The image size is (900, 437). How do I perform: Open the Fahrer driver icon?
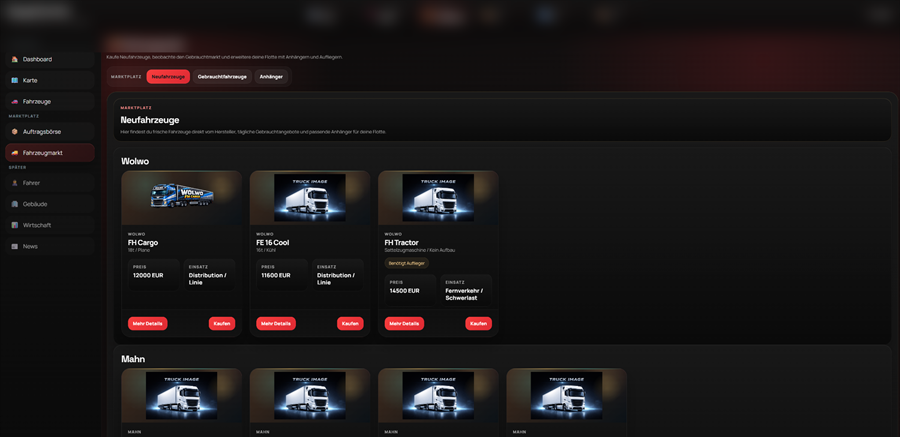[14, 183]
